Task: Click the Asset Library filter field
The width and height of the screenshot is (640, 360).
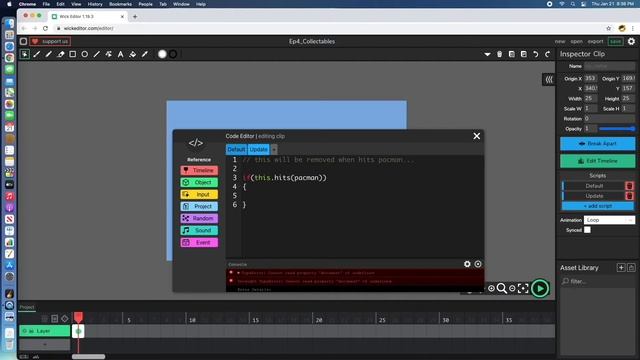Action: click(x=598, y=281)
